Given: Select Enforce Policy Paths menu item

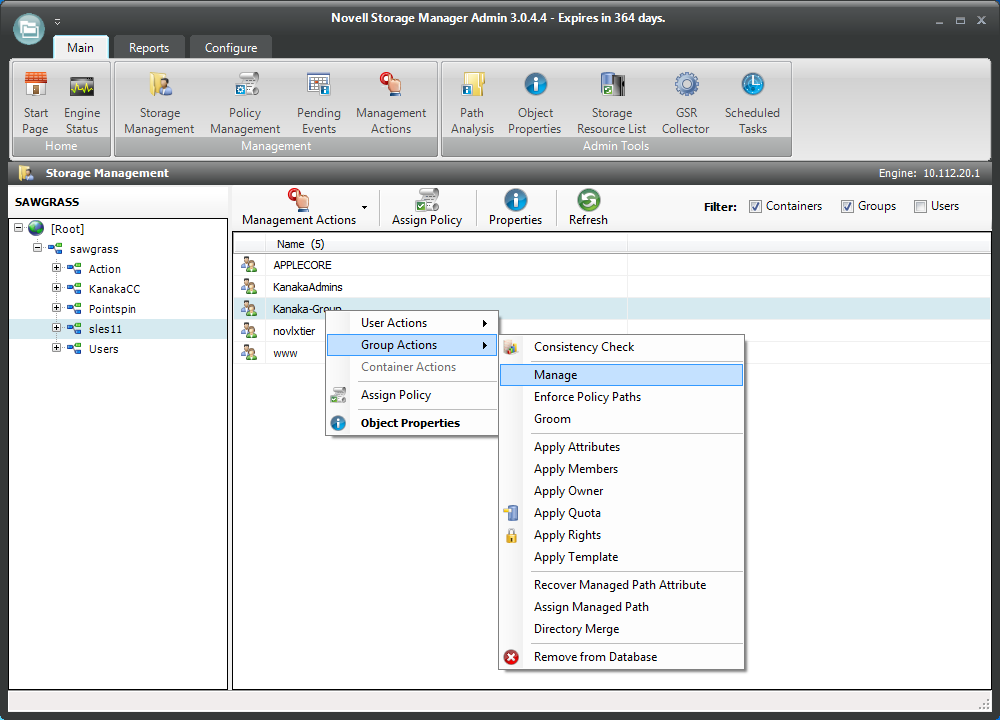Looking at the screenshot, I should tap(622, 397).
